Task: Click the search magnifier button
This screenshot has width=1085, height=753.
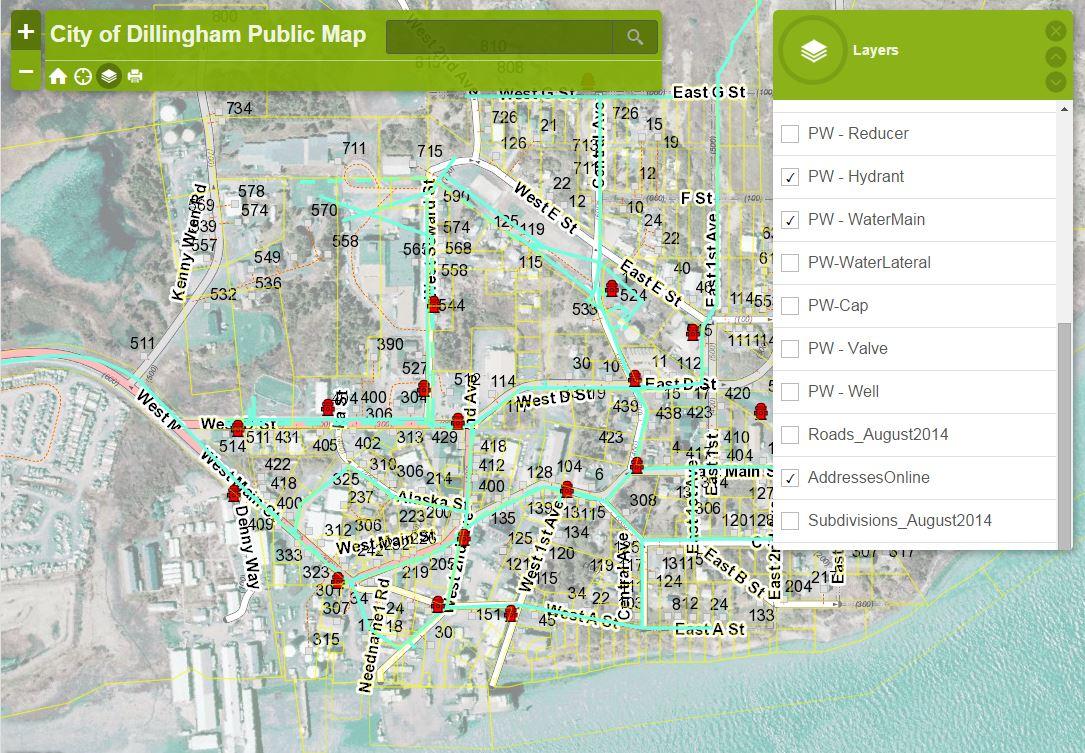Action: click(635, 37)
